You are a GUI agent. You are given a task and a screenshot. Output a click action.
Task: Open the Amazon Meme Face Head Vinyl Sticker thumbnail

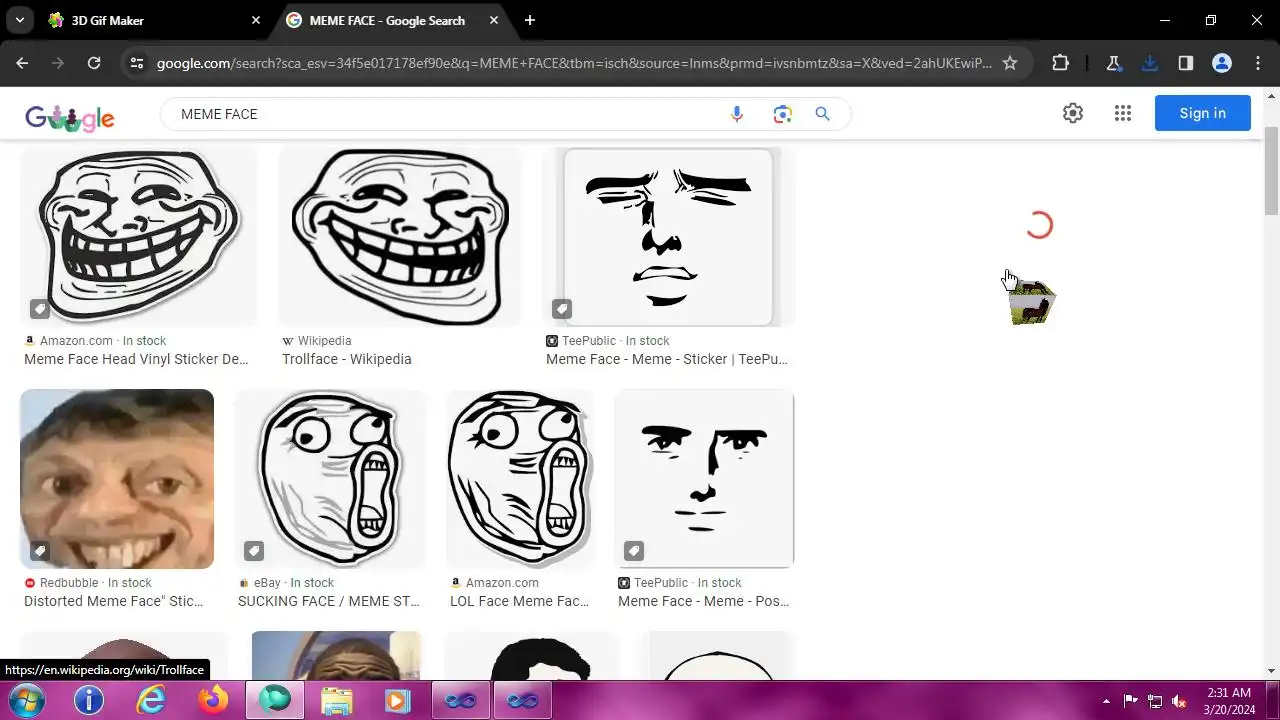pyautogui.click(x=139, y=237)
